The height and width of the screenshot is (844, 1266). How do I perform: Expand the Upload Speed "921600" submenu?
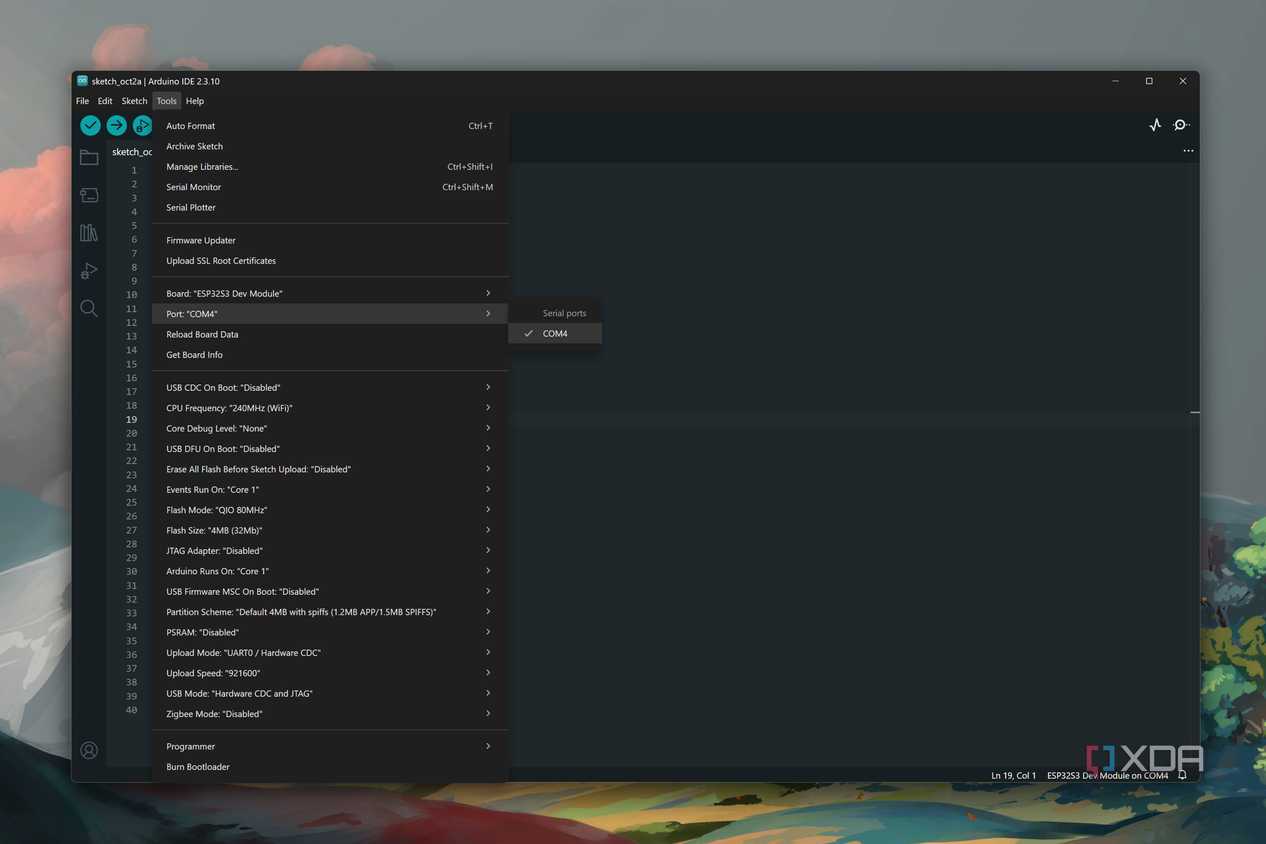330,673
